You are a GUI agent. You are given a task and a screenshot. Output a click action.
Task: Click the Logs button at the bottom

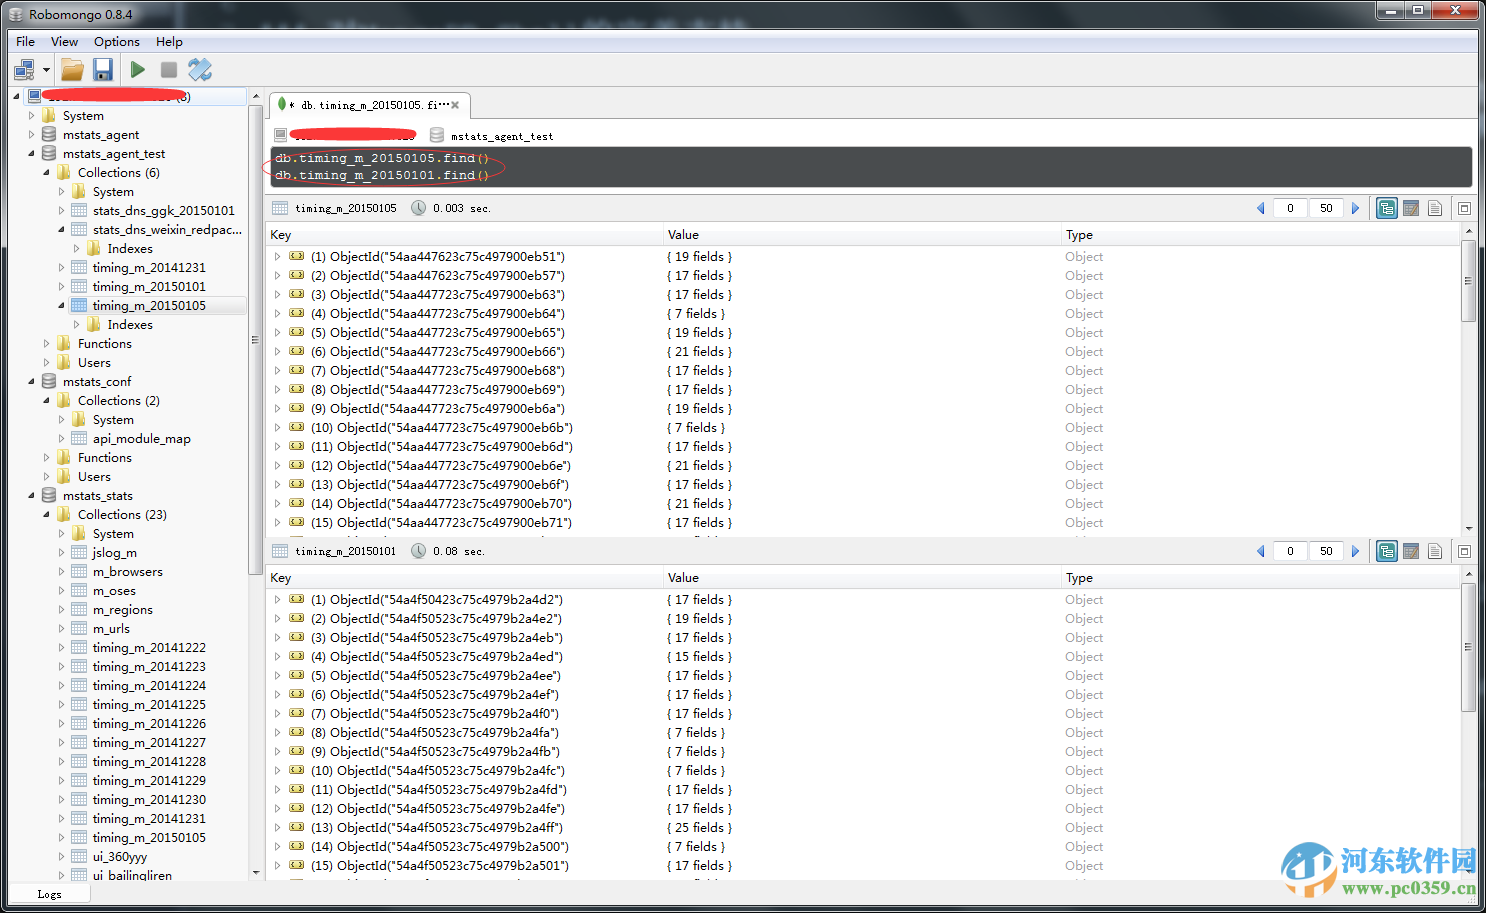[49, 894]
